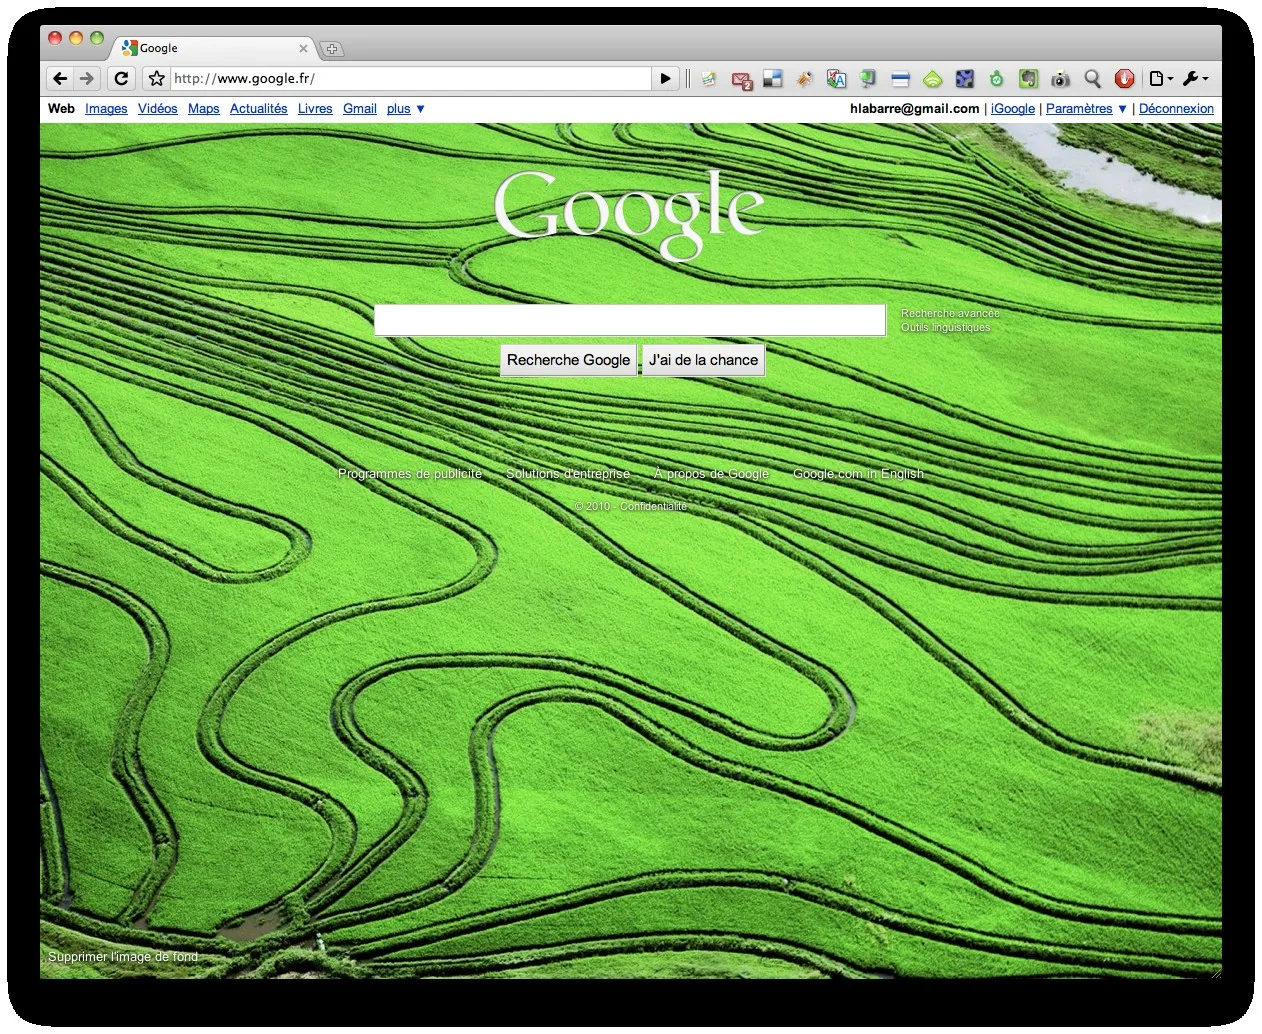Open the Vidéos link

158,108
